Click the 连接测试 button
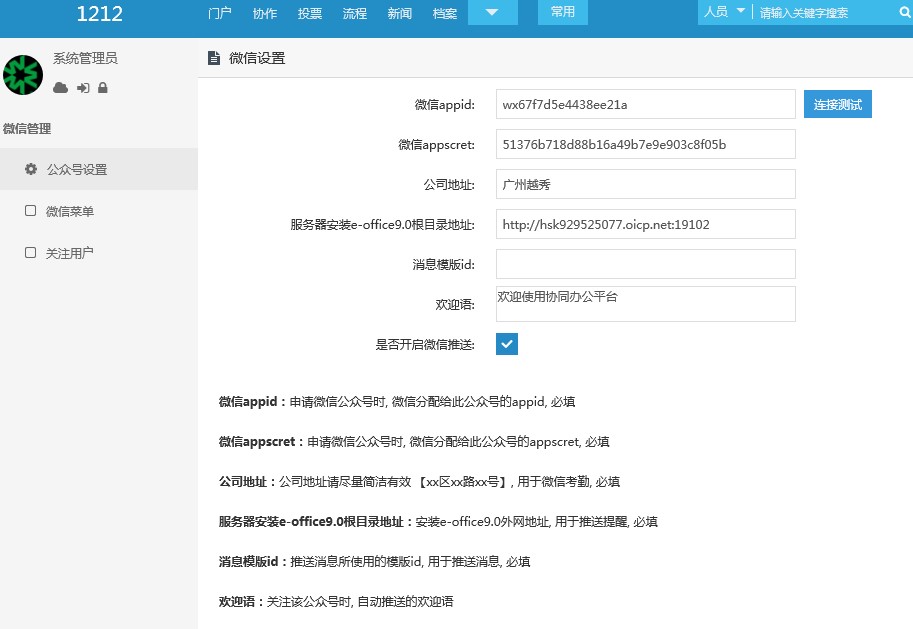 837,104
